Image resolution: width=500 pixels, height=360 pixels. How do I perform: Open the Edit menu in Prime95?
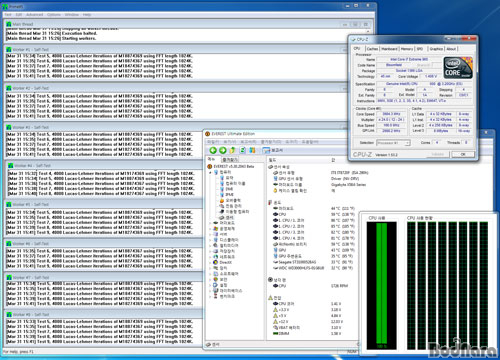[19, 15]
